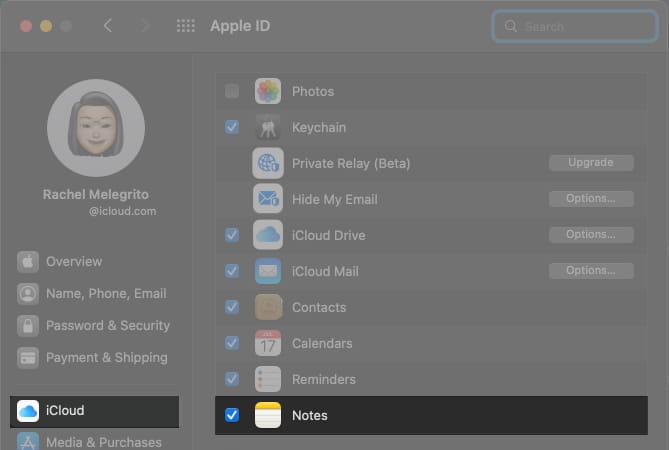Show all preferences with the grid icon
Image resolution: width=669 pixels, height=450 pixels.
tap(186, 26)
